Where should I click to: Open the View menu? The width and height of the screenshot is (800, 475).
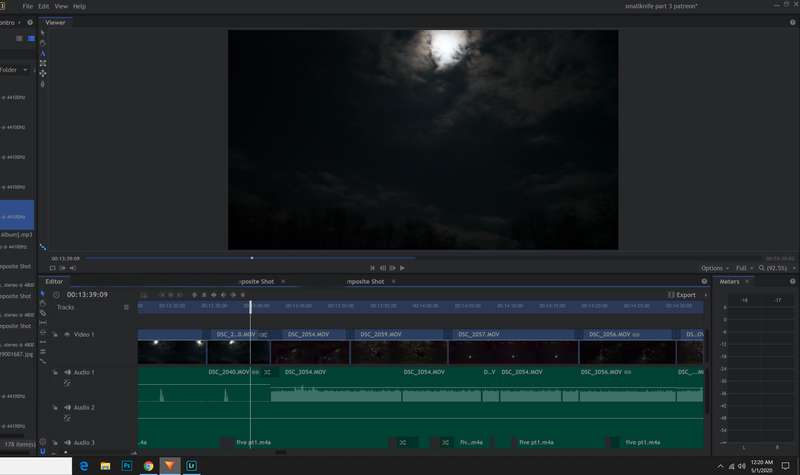click(x=61, y=6)
